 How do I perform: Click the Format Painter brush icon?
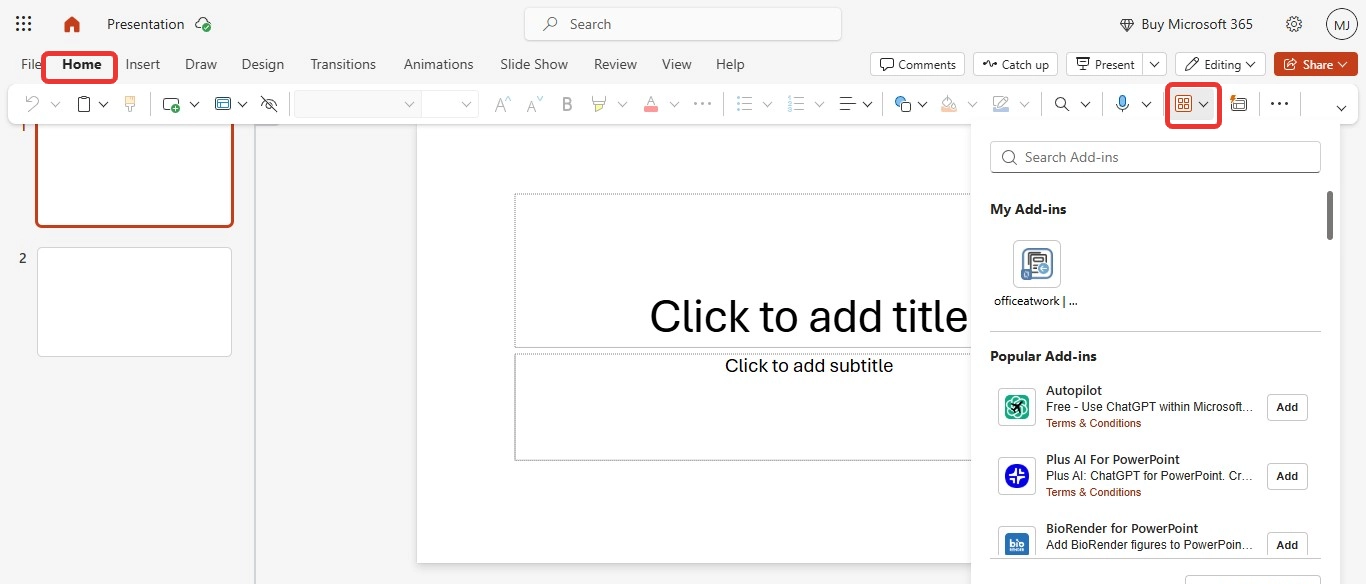pos(130,104)
